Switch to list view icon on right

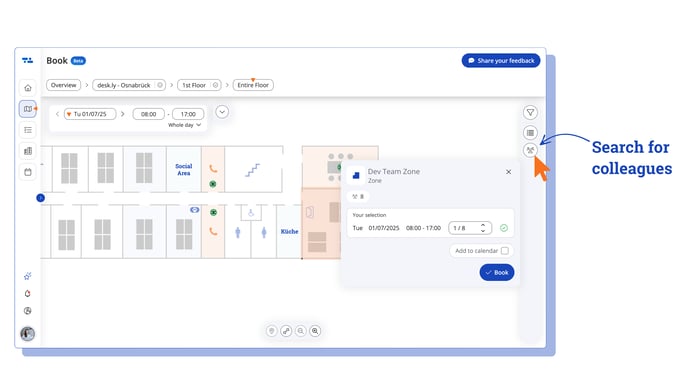click(530, 133)
